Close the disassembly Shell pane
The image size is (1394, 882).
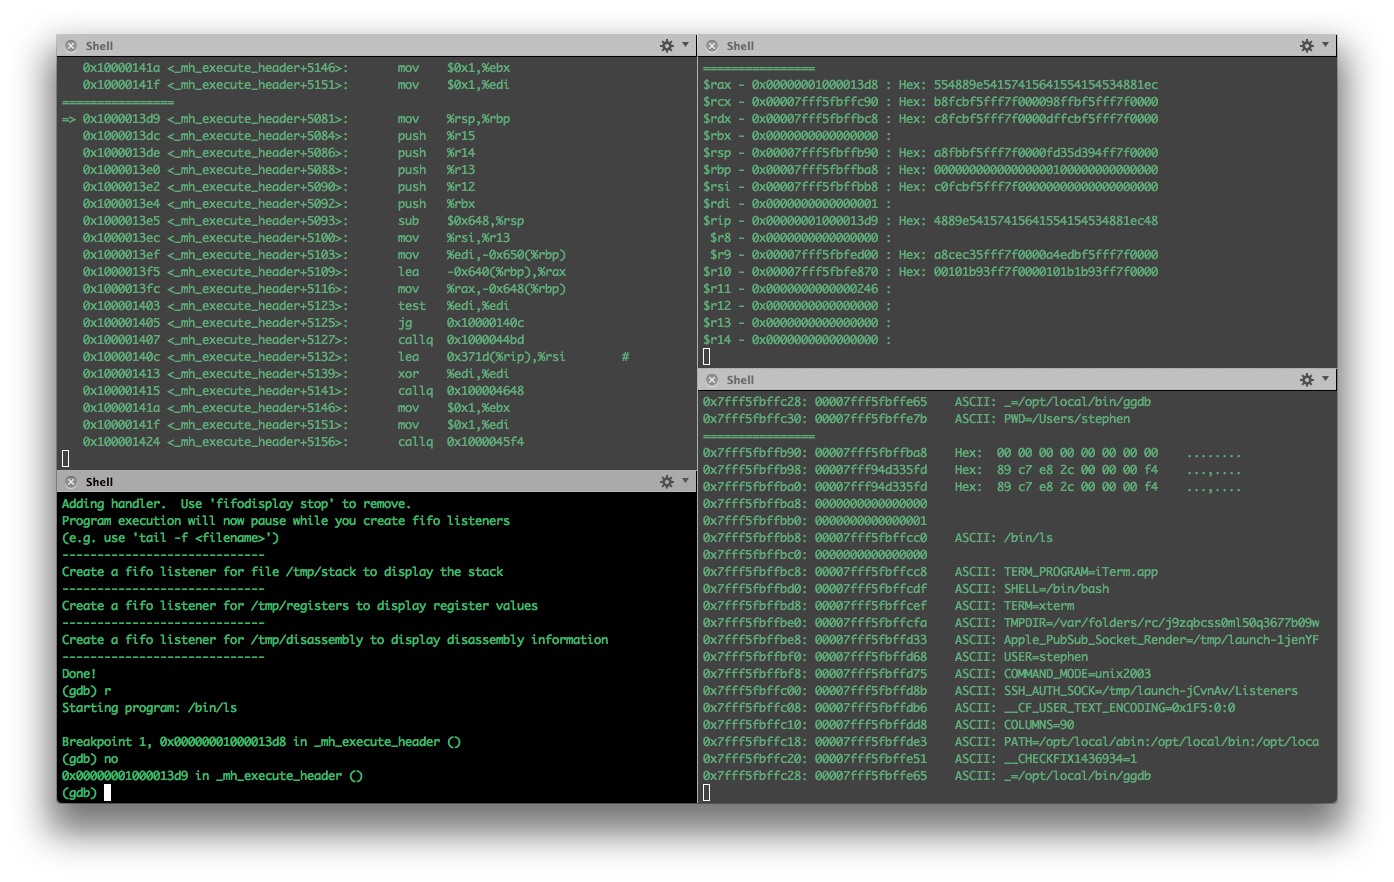(71, 46)
